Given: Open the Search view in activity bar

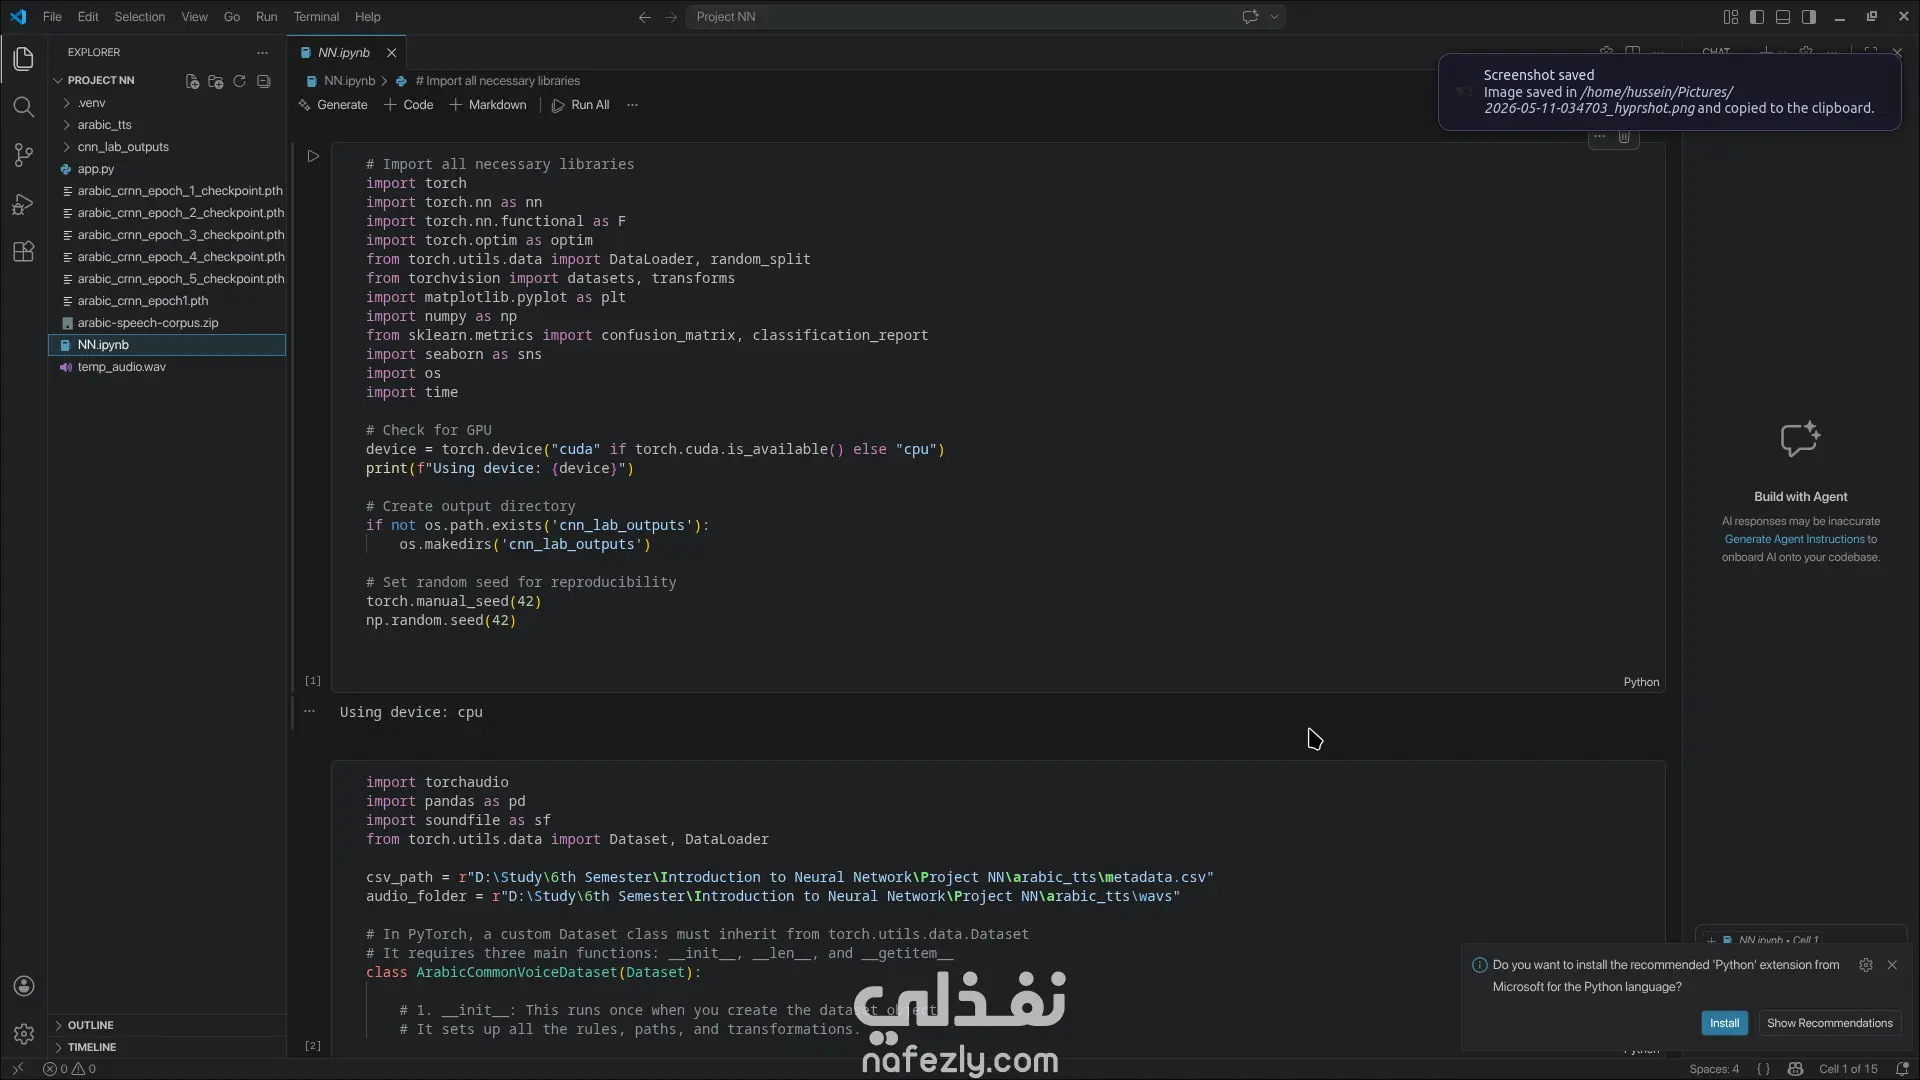Looking at the screenshot, I should point(23,107).
